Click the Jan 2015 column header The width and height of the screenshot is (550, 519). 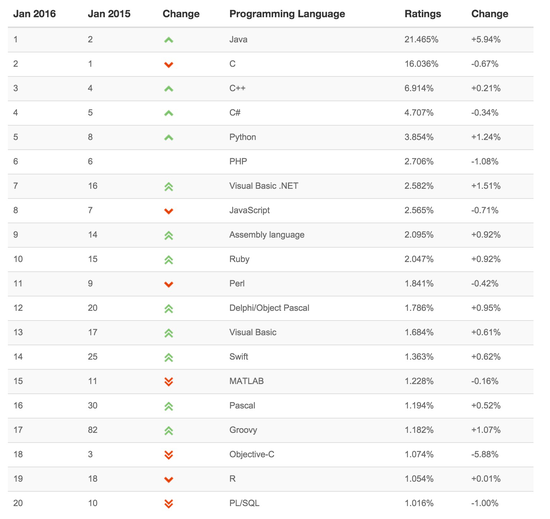click(109, 14)
